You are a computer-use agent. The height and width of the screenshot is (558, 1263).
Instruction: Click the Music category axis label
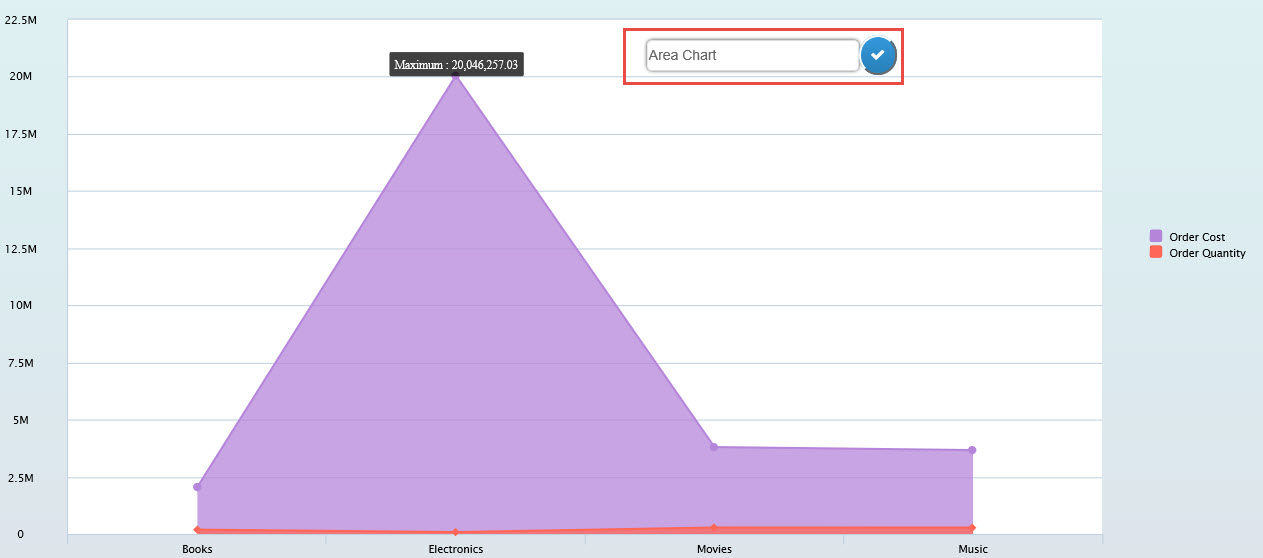tap(972, 549)
